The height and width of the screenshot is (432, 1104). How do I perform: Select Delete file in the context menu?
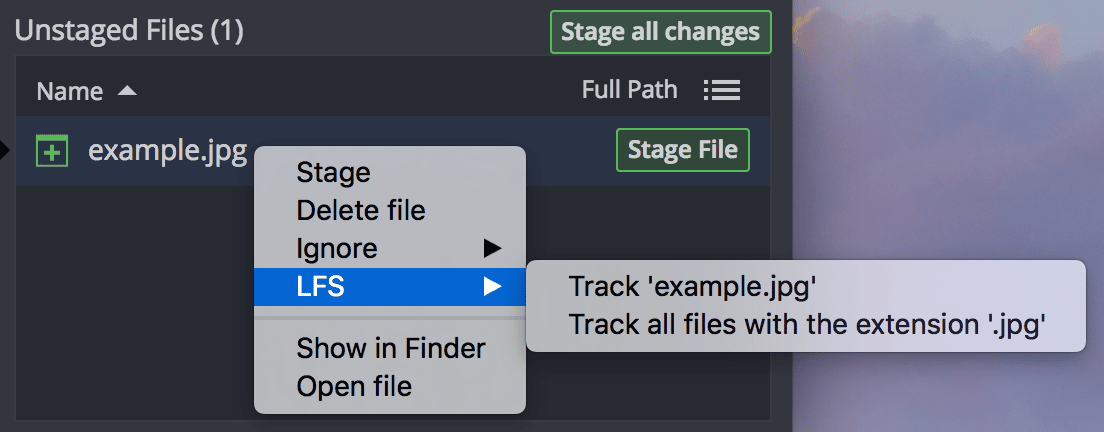tap(361, 210)
